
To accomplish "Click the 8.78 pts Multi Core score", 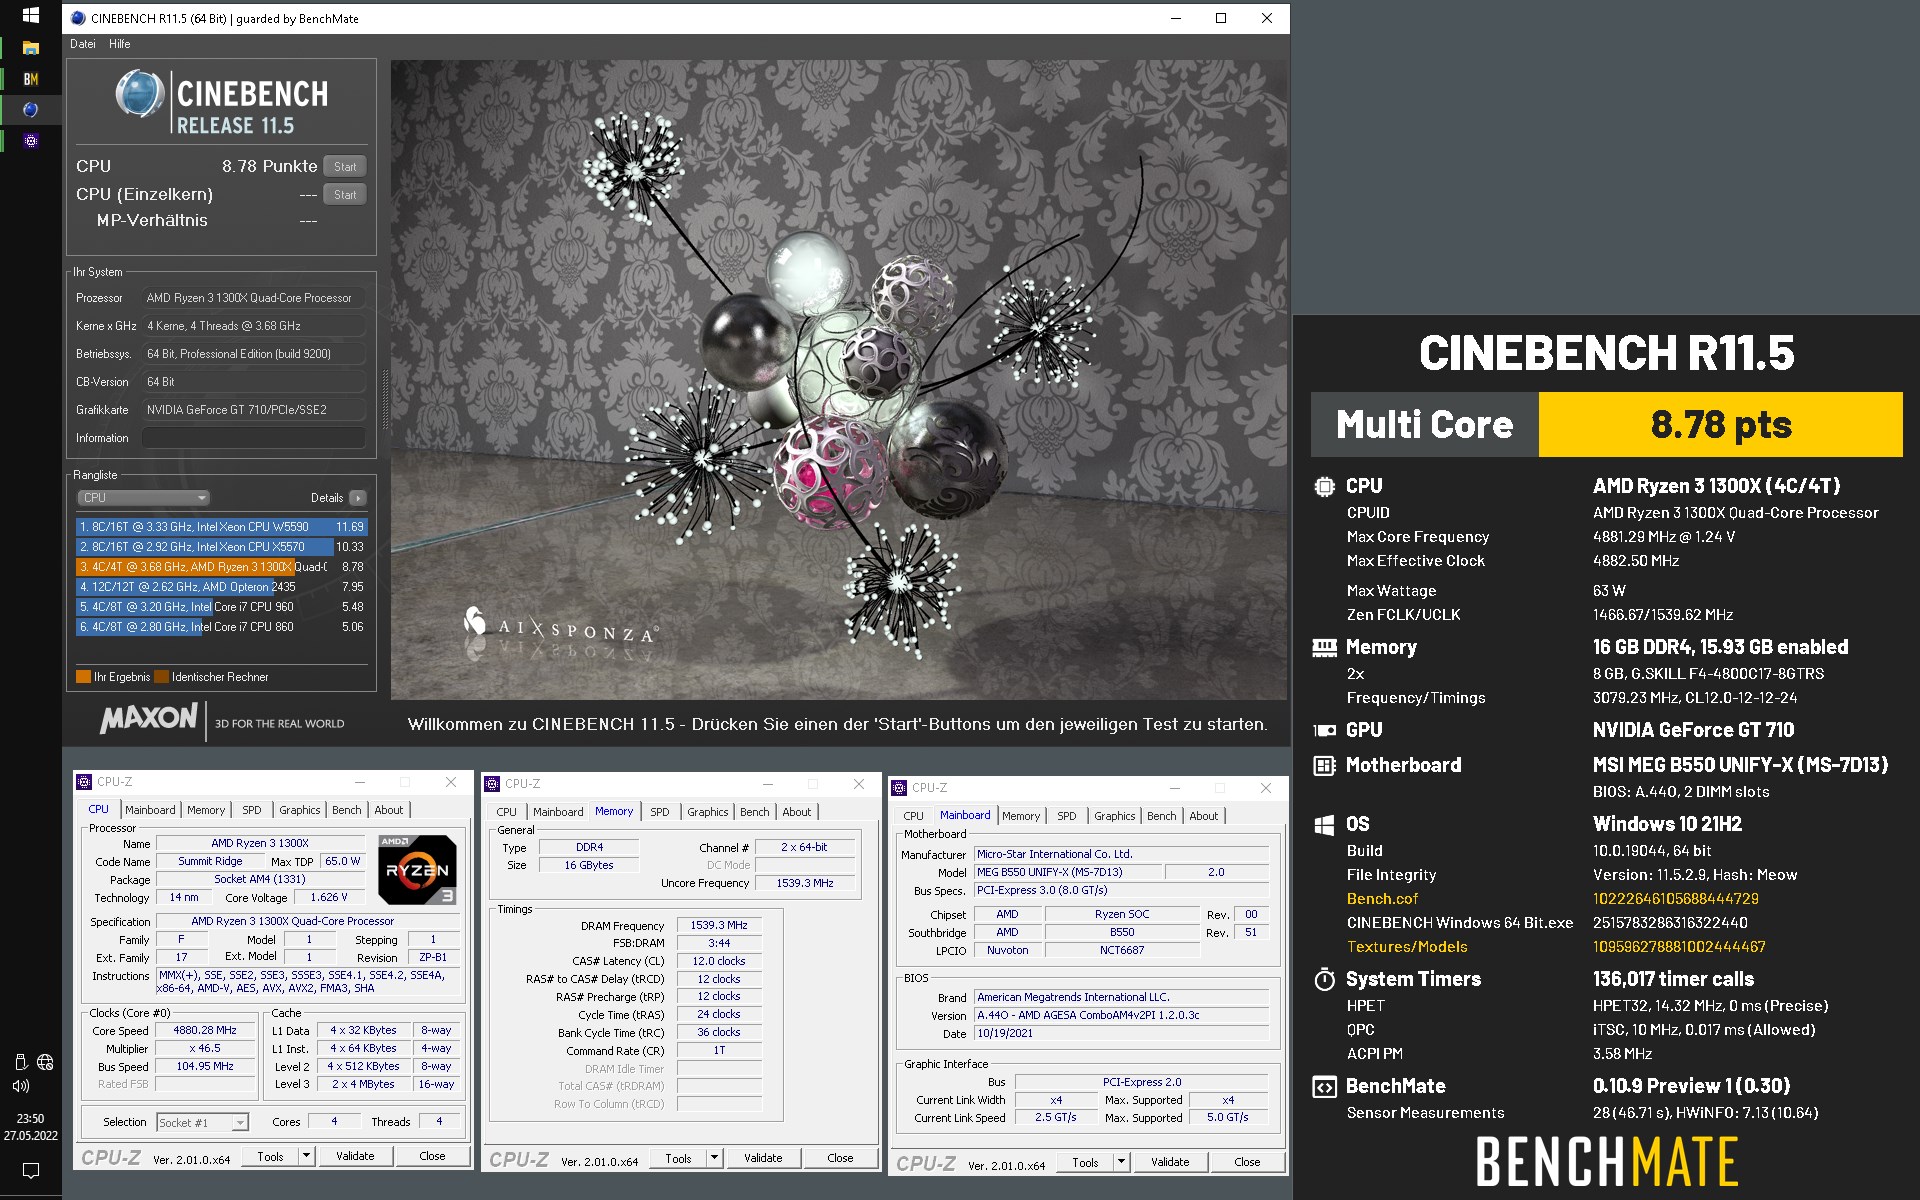I will point(1720,425).
